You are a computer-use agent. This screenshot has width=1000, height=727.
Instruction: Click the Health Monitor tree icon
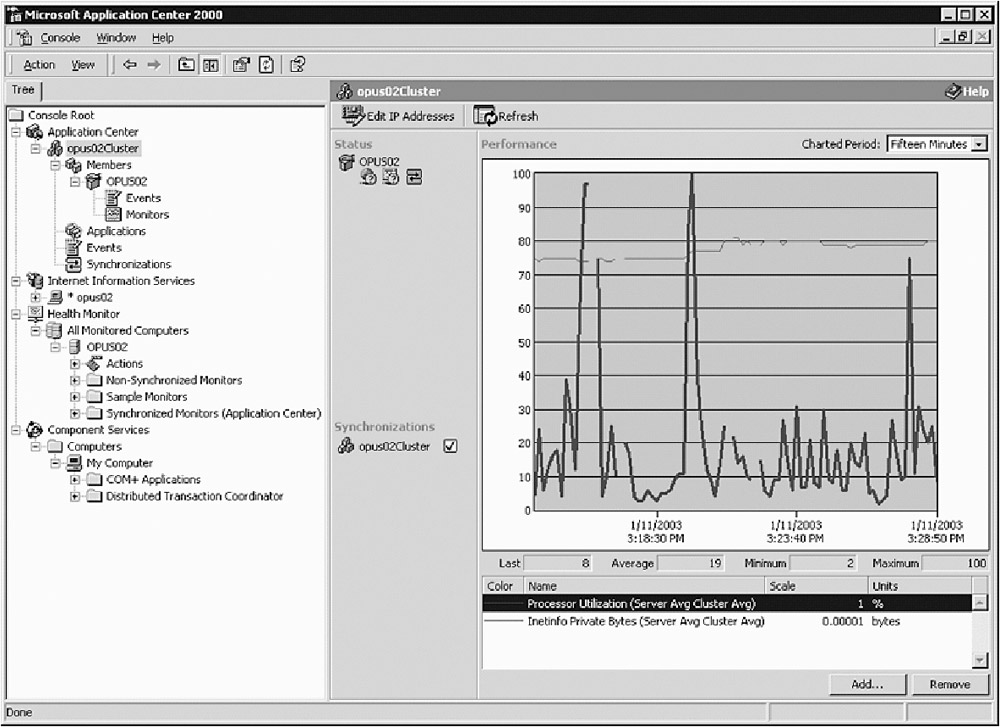[x=35, y=314]
